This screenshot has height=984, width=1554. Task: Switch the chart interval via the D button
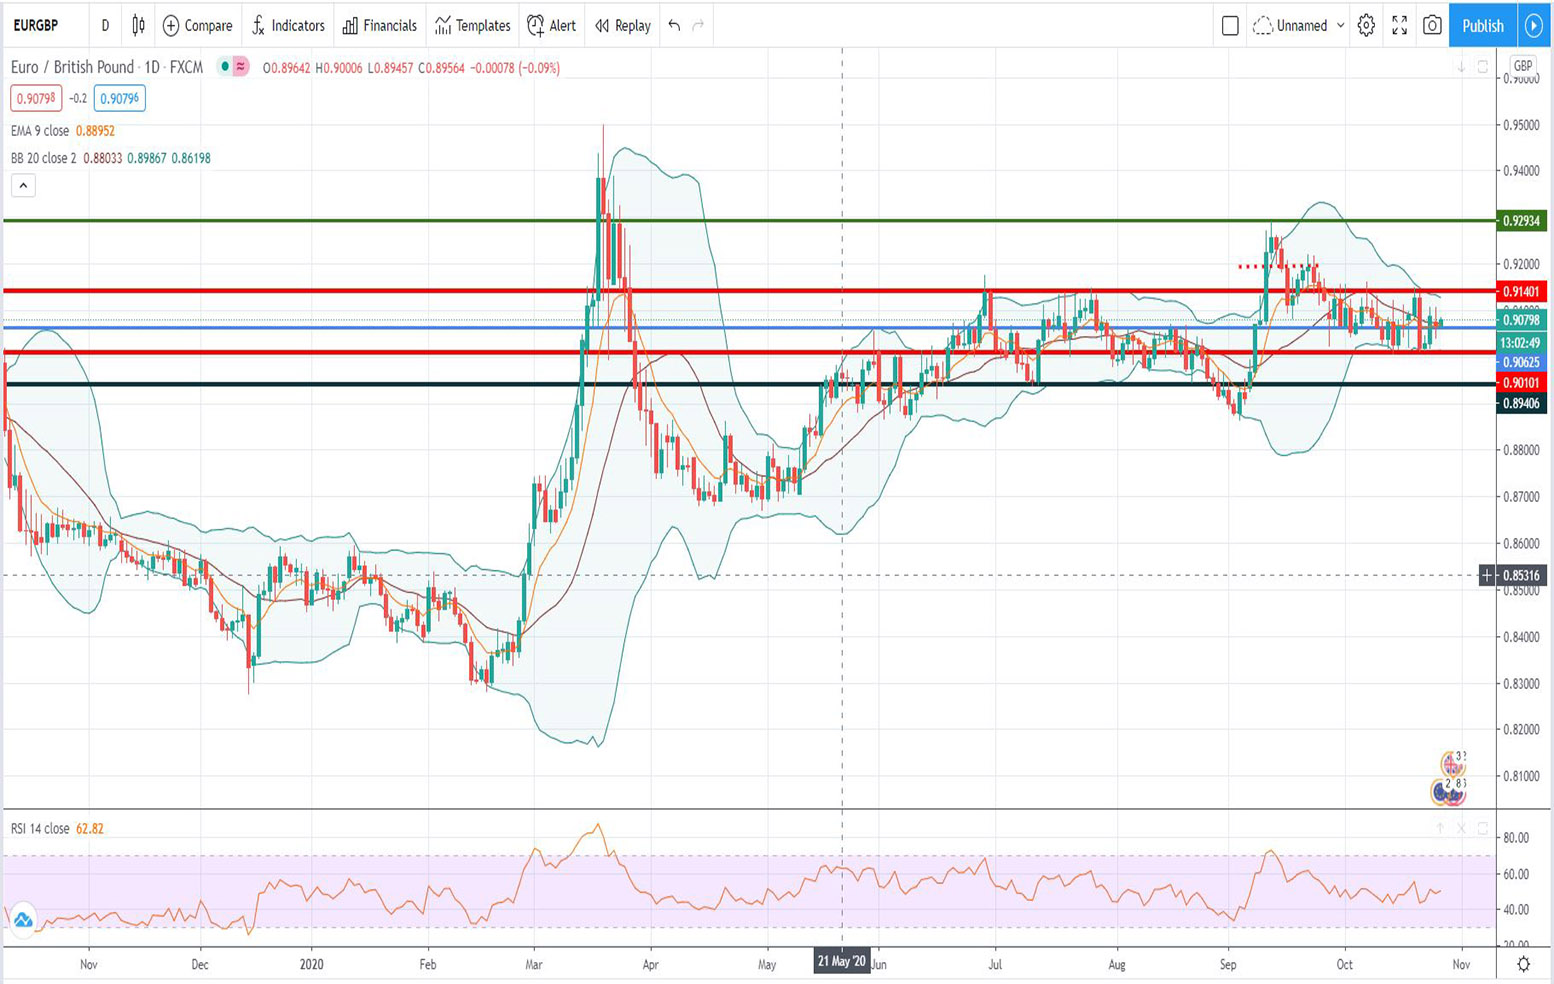tap(104, 26)
